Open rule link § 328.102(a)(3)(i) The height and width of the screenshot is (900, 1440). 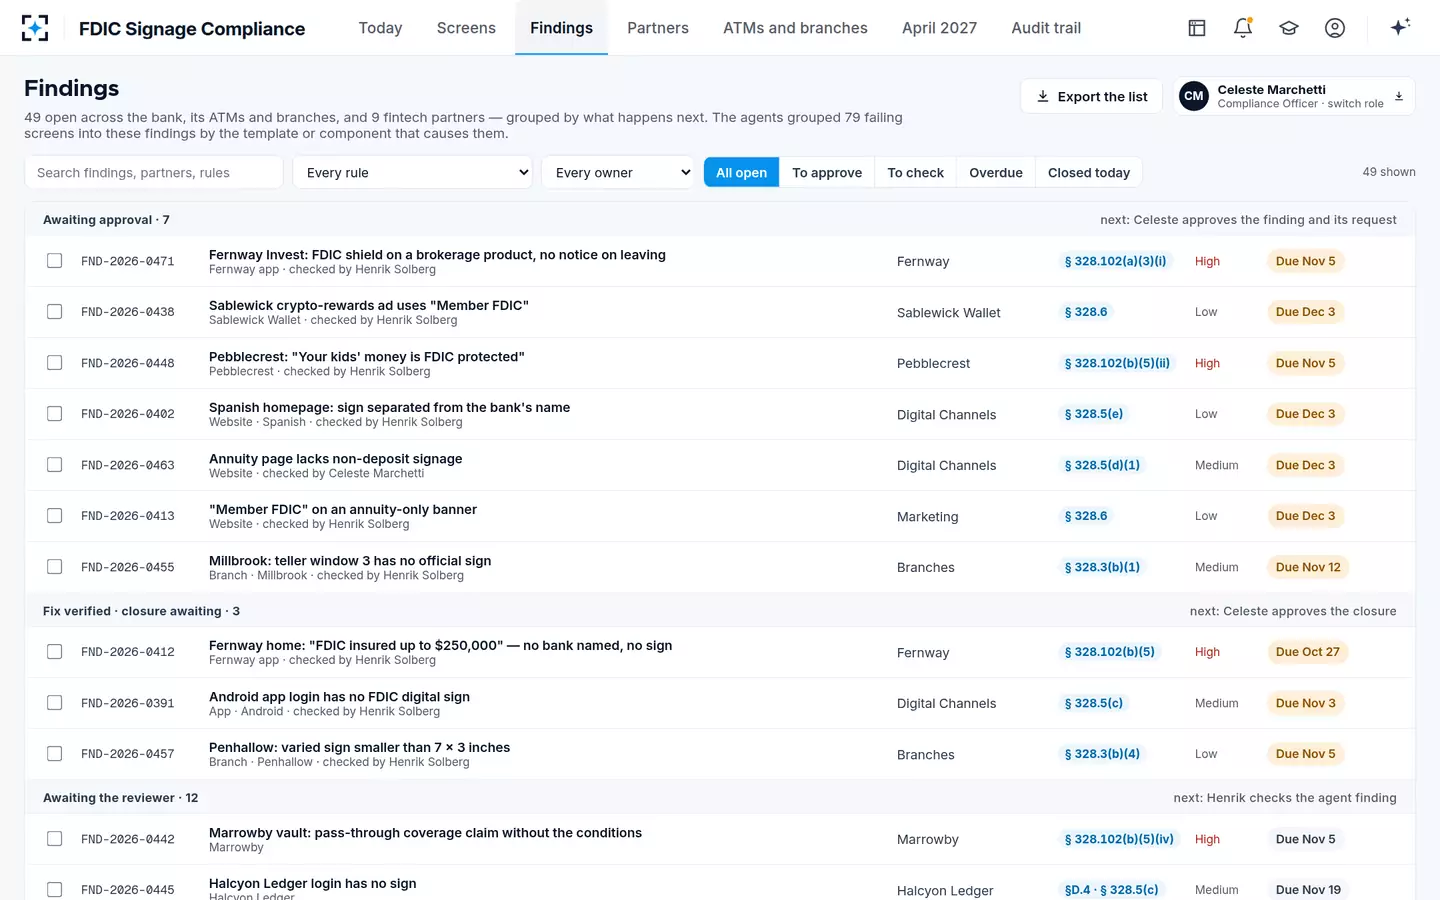pos(1114,261)
